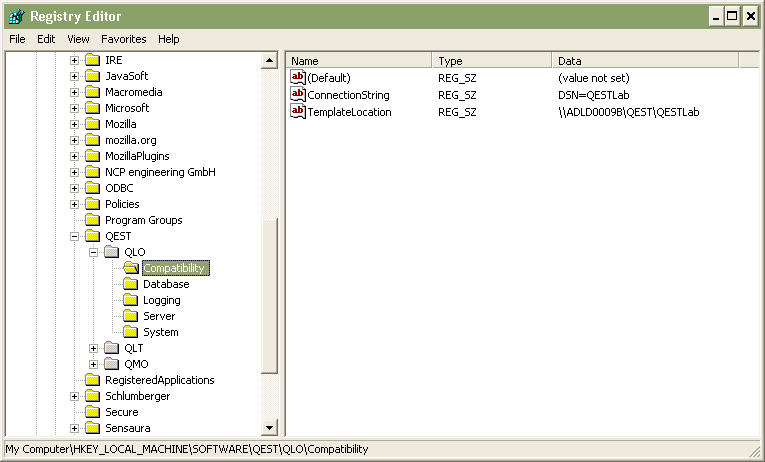Click the Database folder icon
This screenshot has height=462, width=765.
coord(130,284)
